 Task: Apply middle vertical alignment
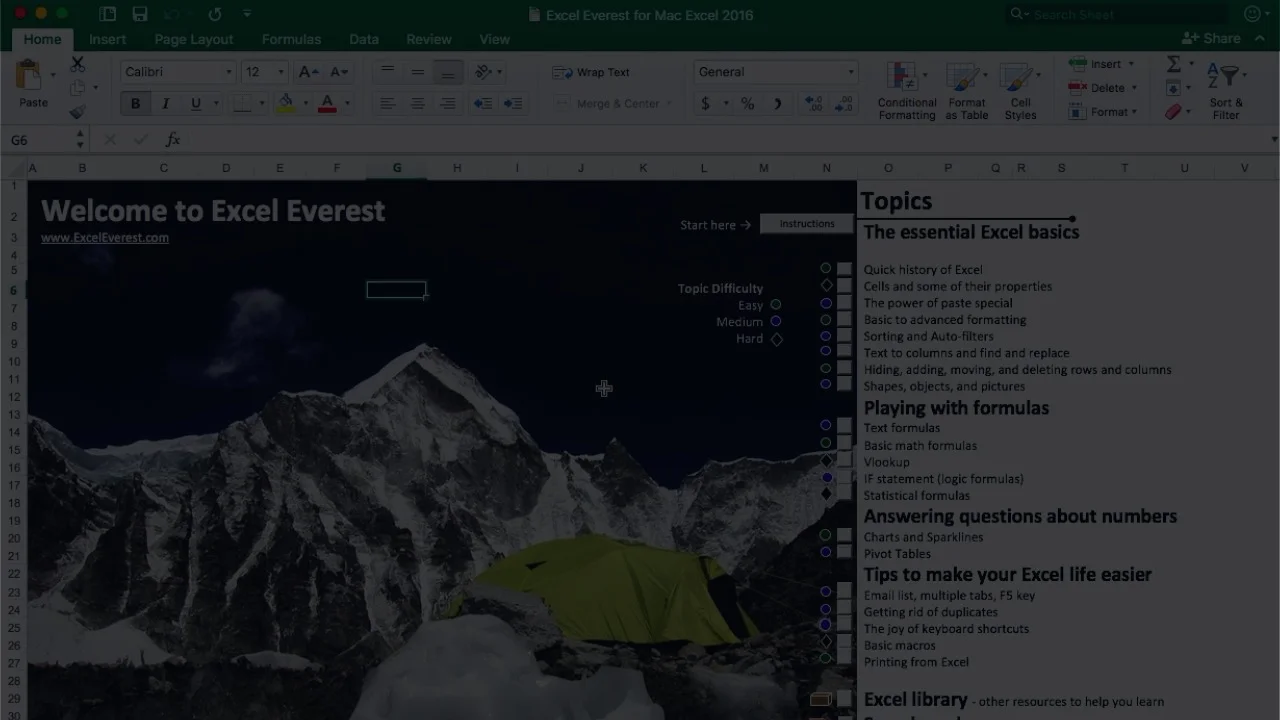[x=417, y=72]
